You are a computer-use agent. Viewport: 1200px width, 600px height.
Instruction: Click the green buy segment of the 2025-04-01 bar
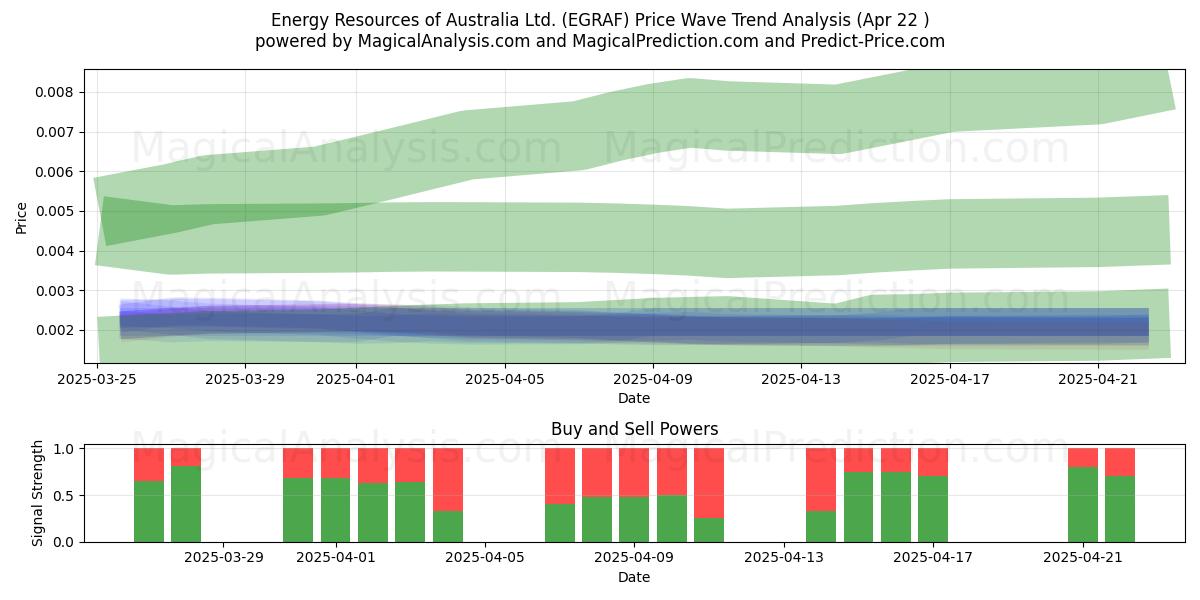336,510
